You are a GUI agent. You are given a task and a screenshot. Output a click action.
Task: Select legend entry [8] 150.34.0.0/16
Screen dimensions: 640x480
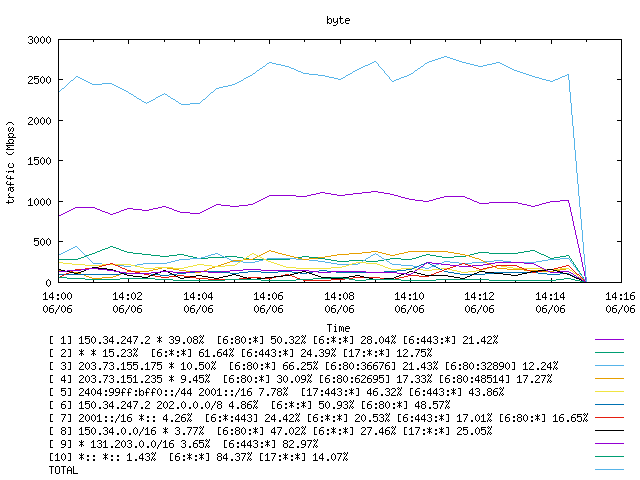pos(270,431)
